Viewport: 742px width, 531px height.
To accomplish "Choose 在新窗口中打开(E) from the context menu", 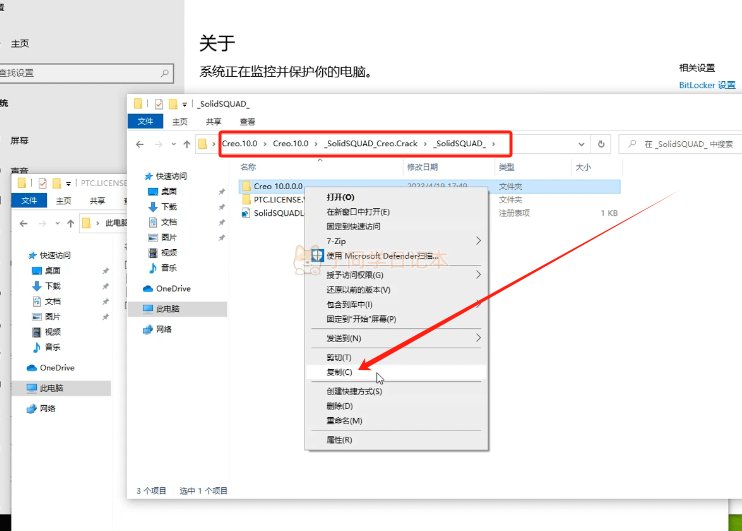I will (397, 212).
